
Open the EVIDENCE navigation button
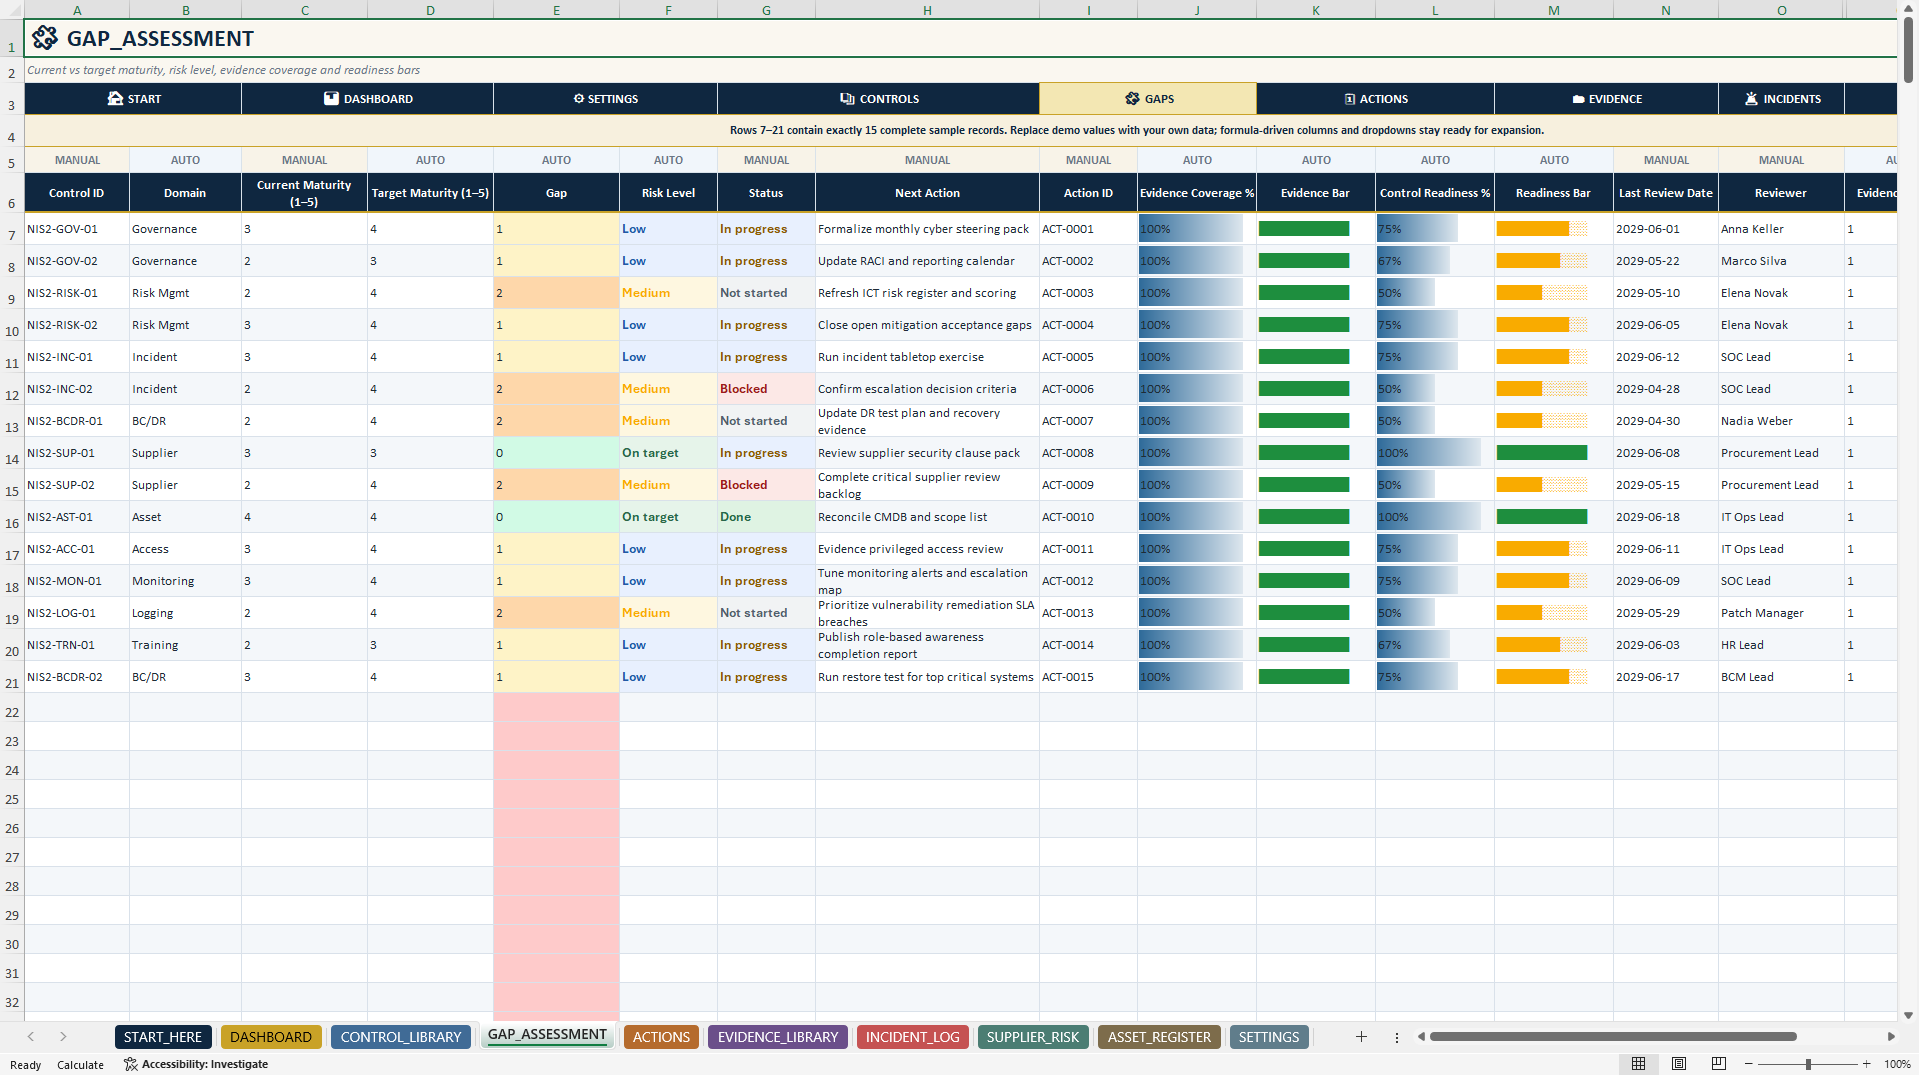click(x=1606, y=99)
